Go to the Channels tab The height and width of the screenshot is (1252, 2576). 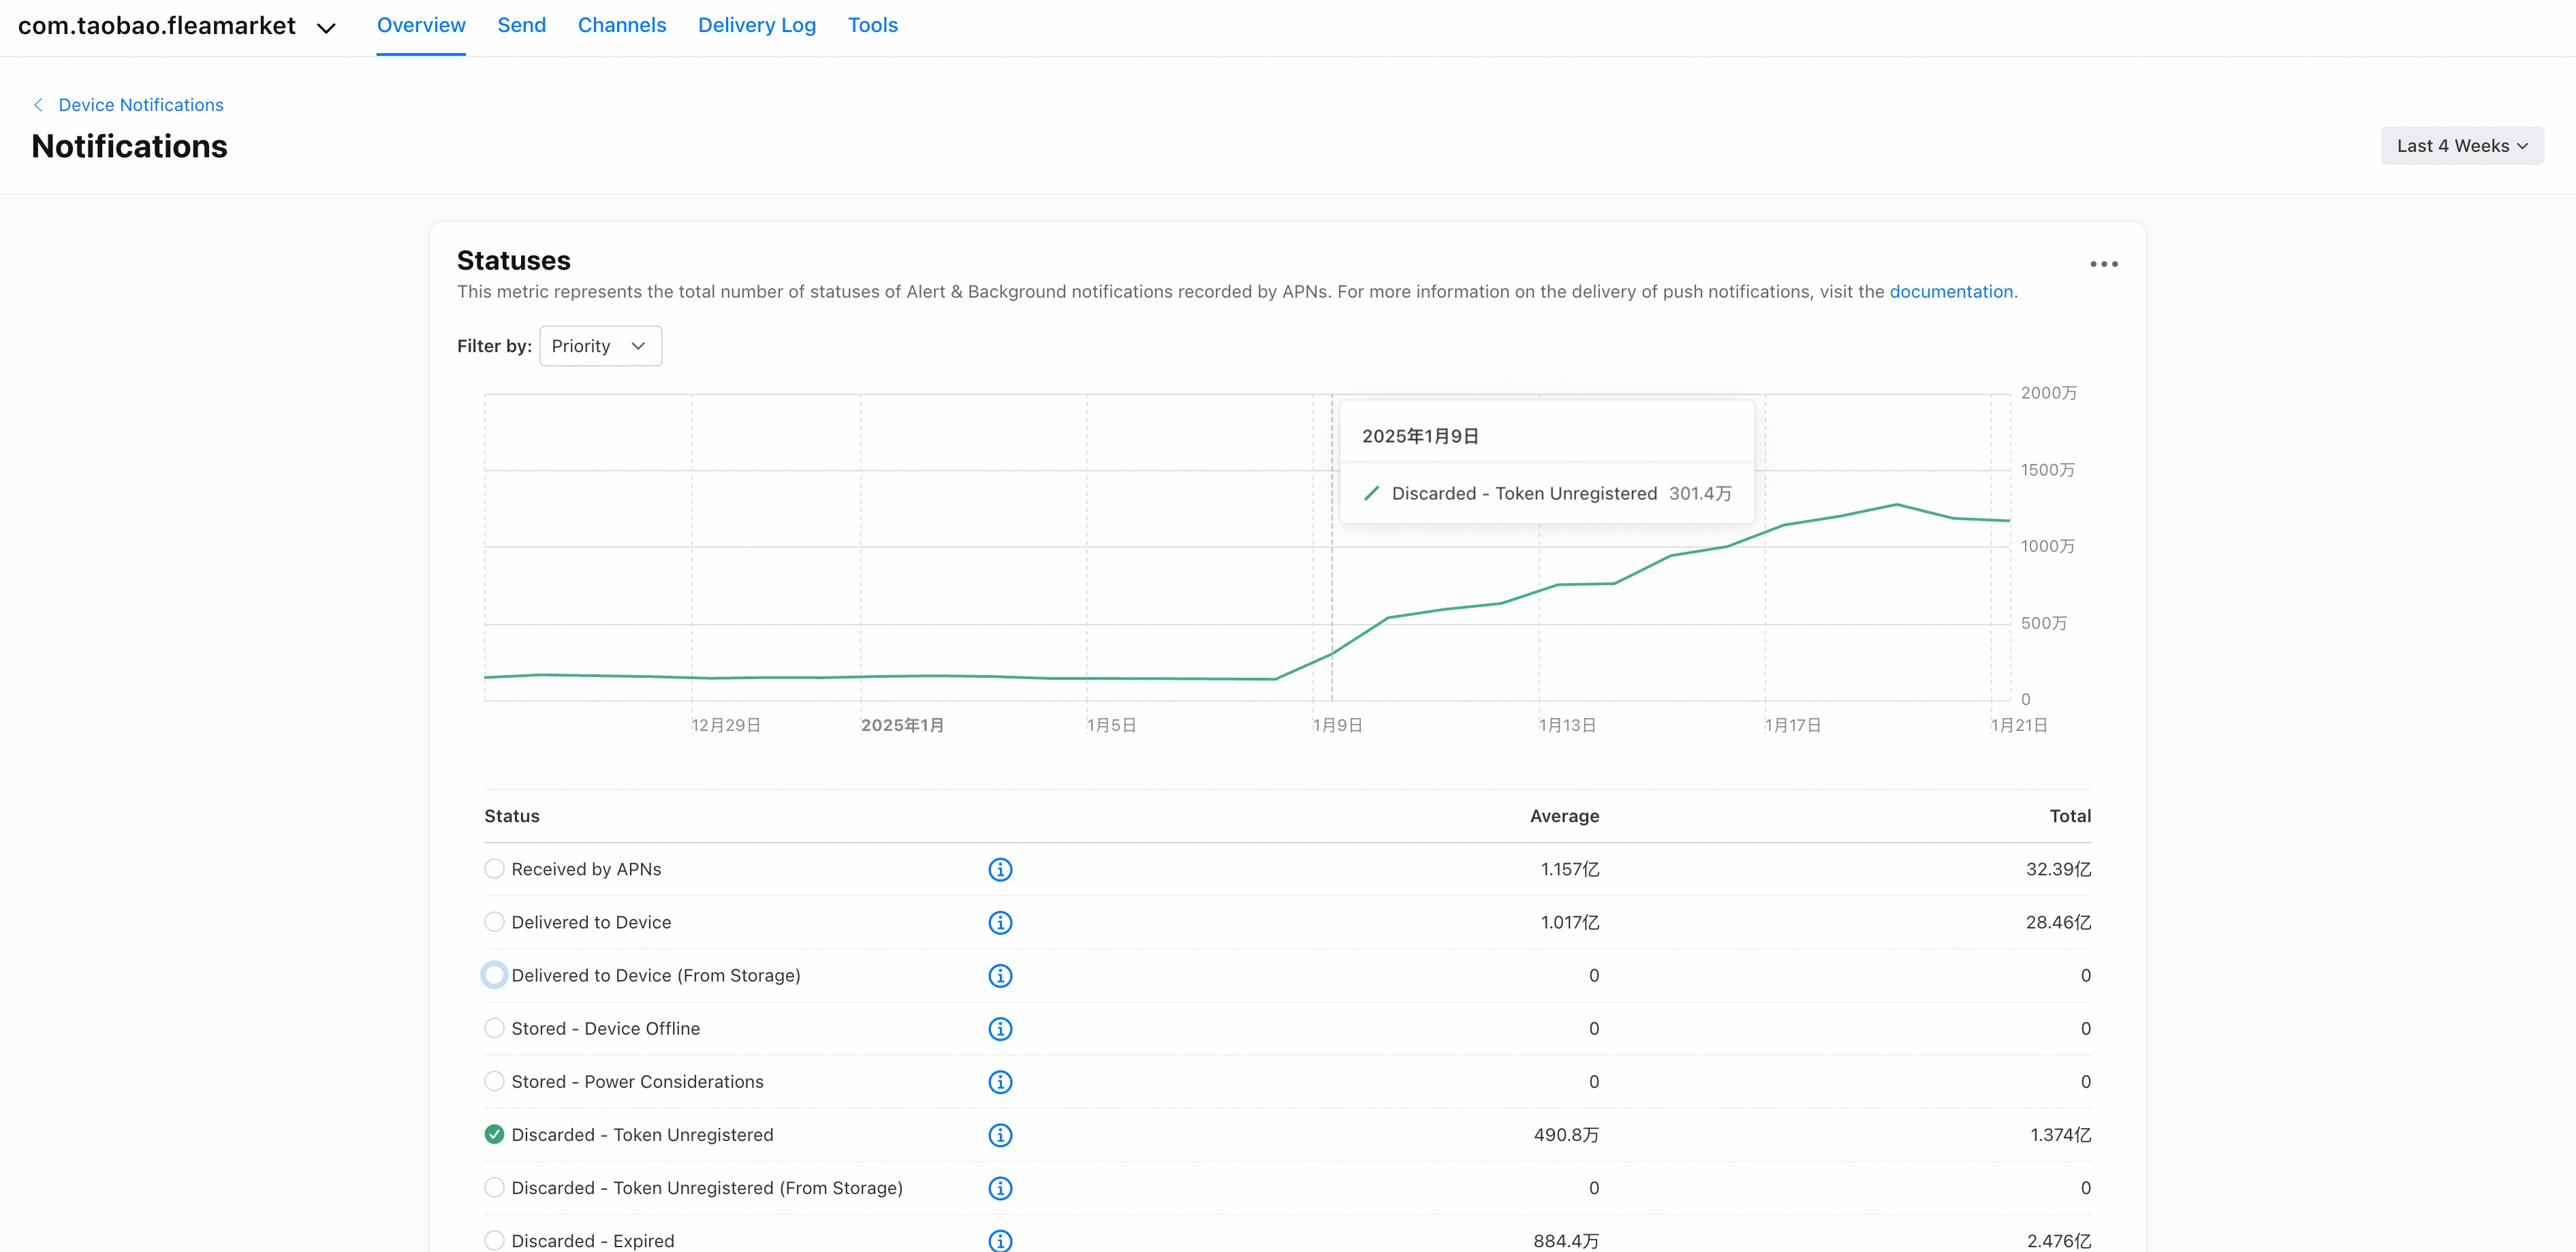pyautogui.click(x=621, y=25)
